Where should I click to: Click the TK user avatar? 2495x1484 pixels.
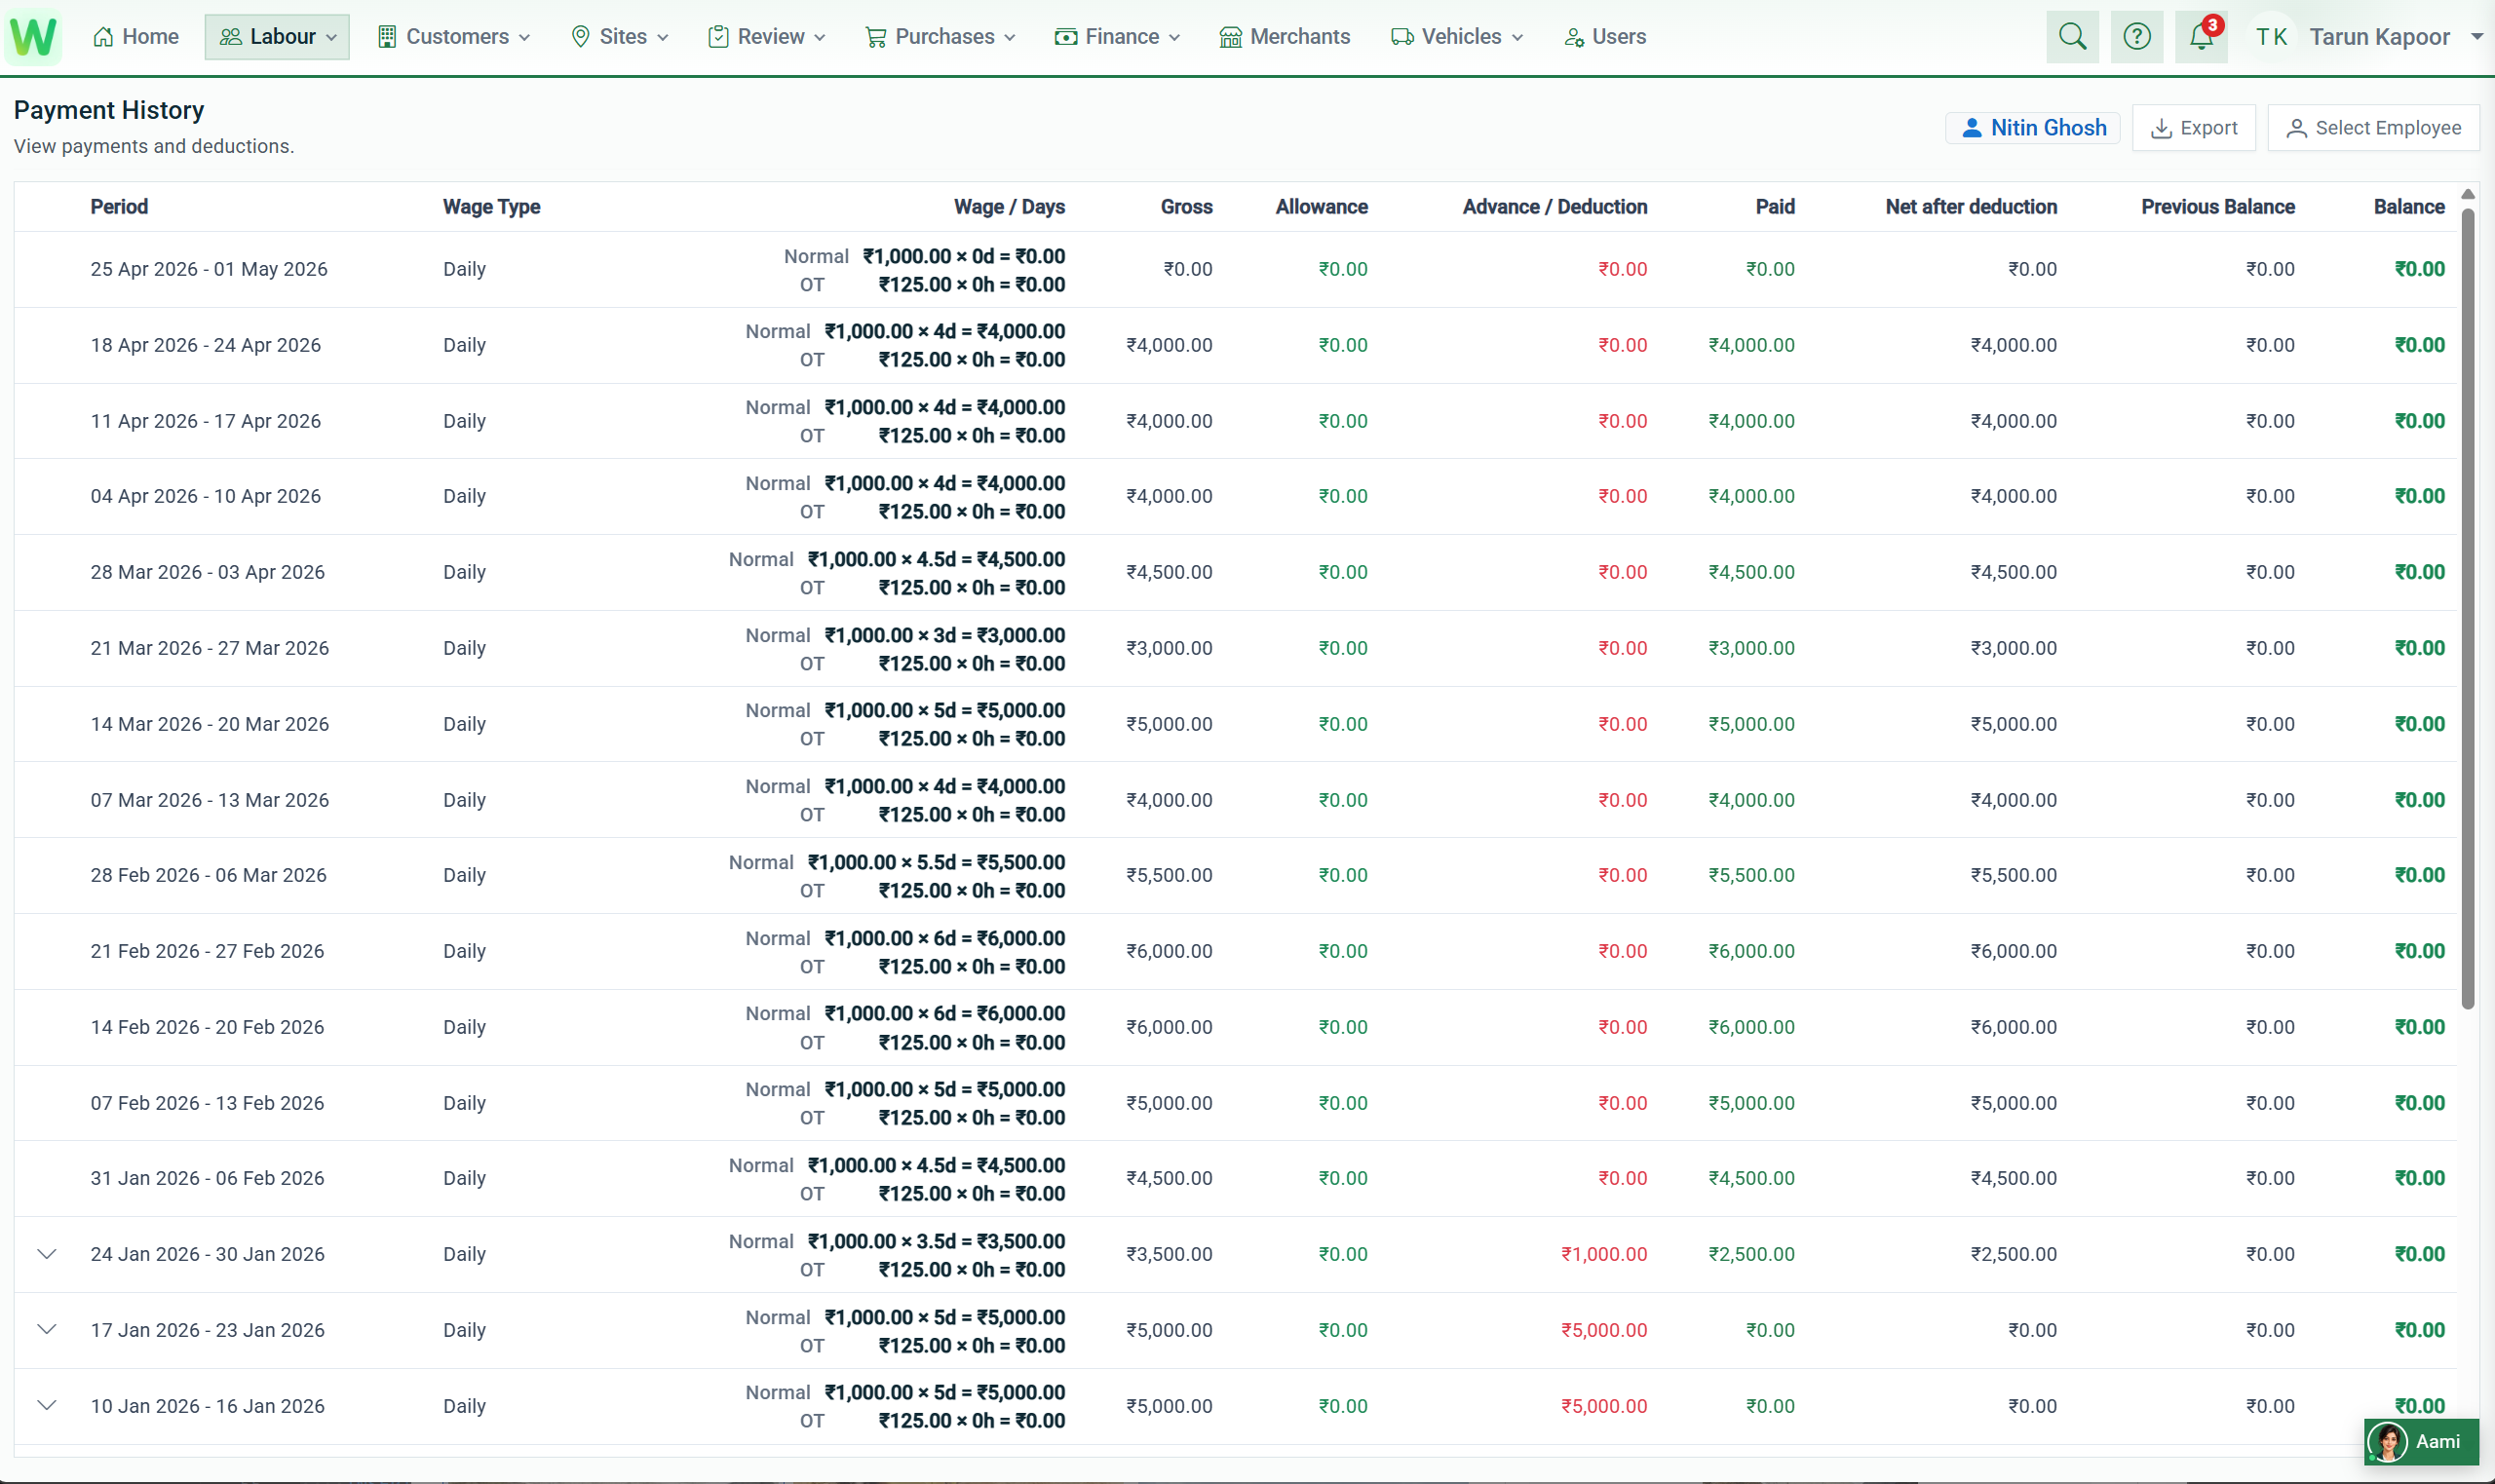click(2271, 37)
